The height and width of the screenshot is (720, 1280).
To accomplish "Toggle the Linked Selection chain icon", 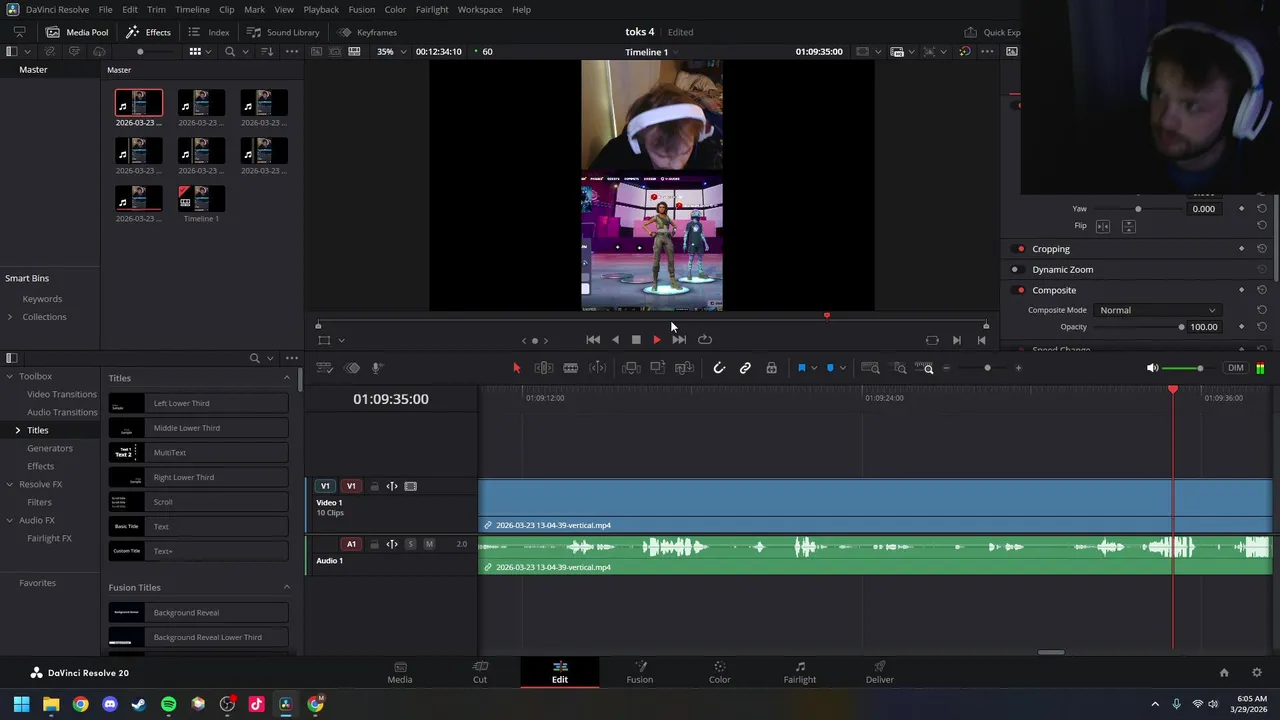I will click(x=745, y=368).
